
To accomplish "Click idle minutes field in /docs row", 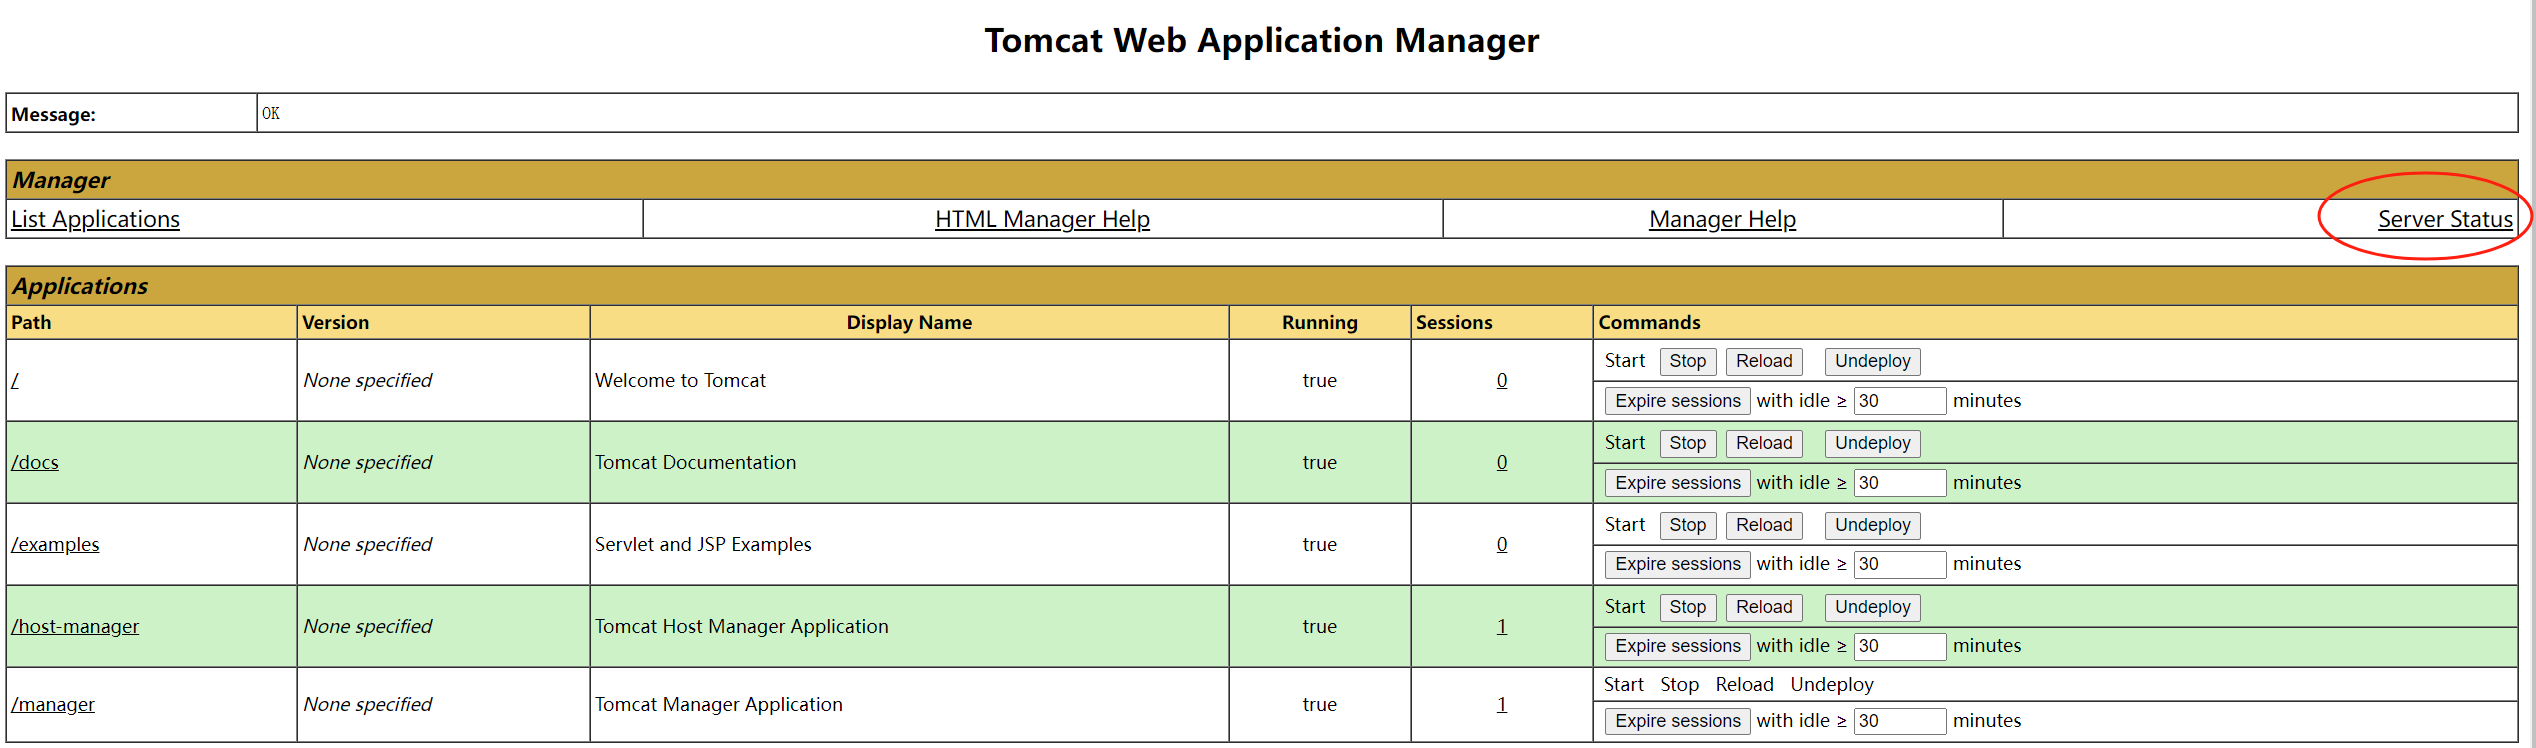I will coord(1900,483).
